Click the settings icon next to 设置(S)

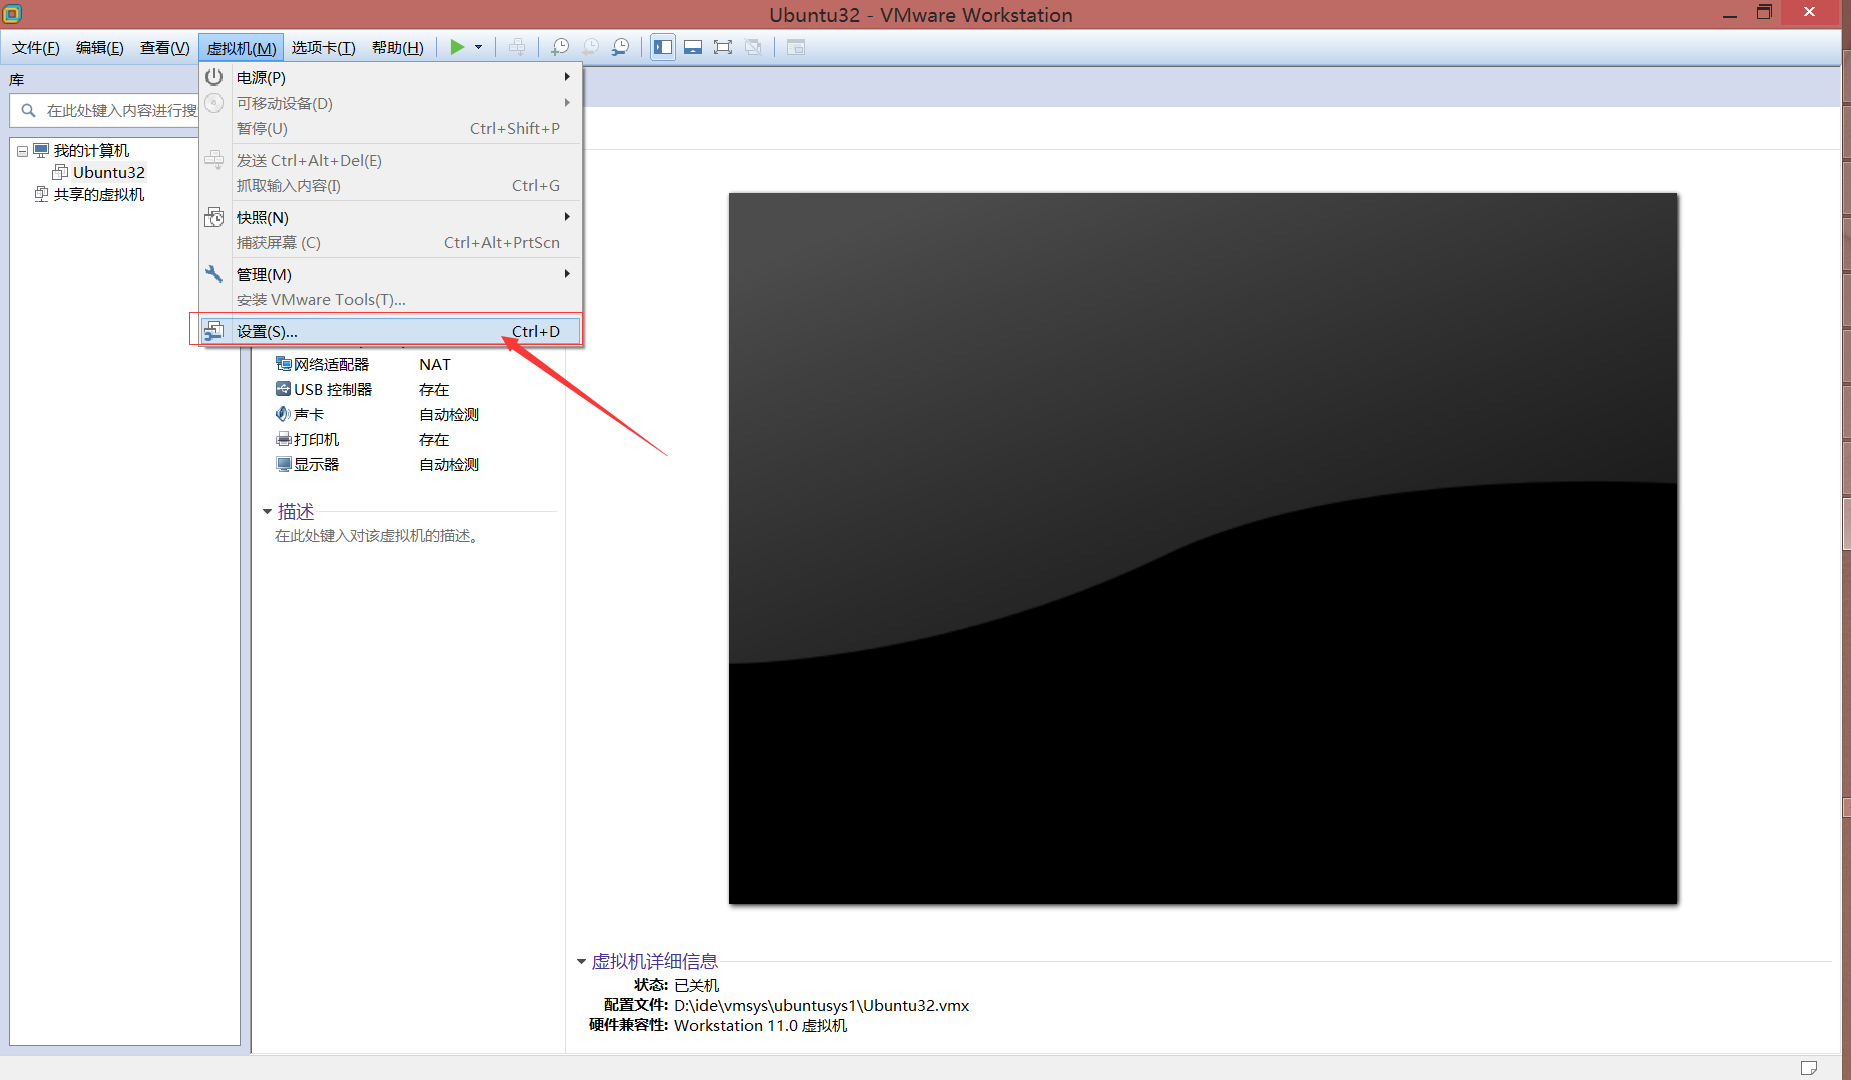click(214, 331)
